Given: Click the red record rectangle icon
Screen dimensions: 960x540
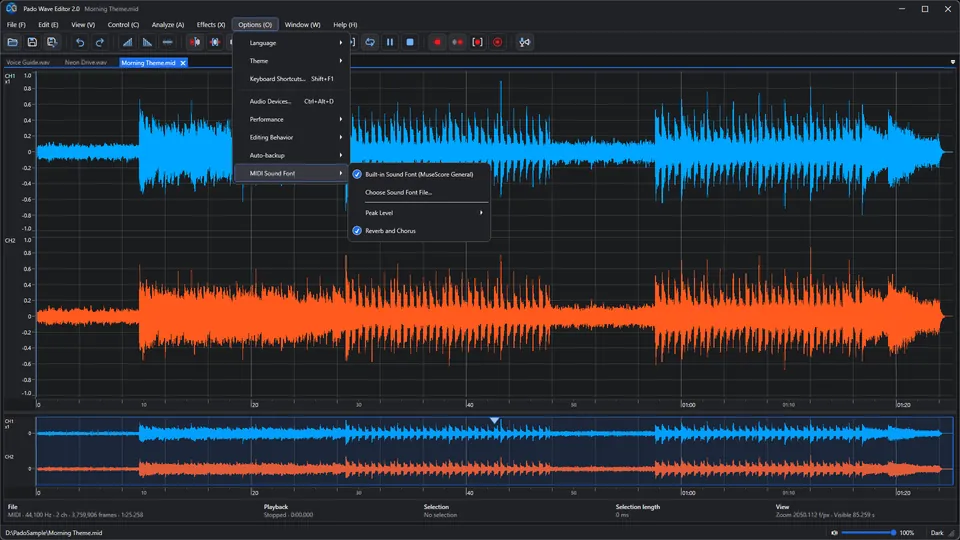Looking at the screenshot, I should tap(437, 42).
